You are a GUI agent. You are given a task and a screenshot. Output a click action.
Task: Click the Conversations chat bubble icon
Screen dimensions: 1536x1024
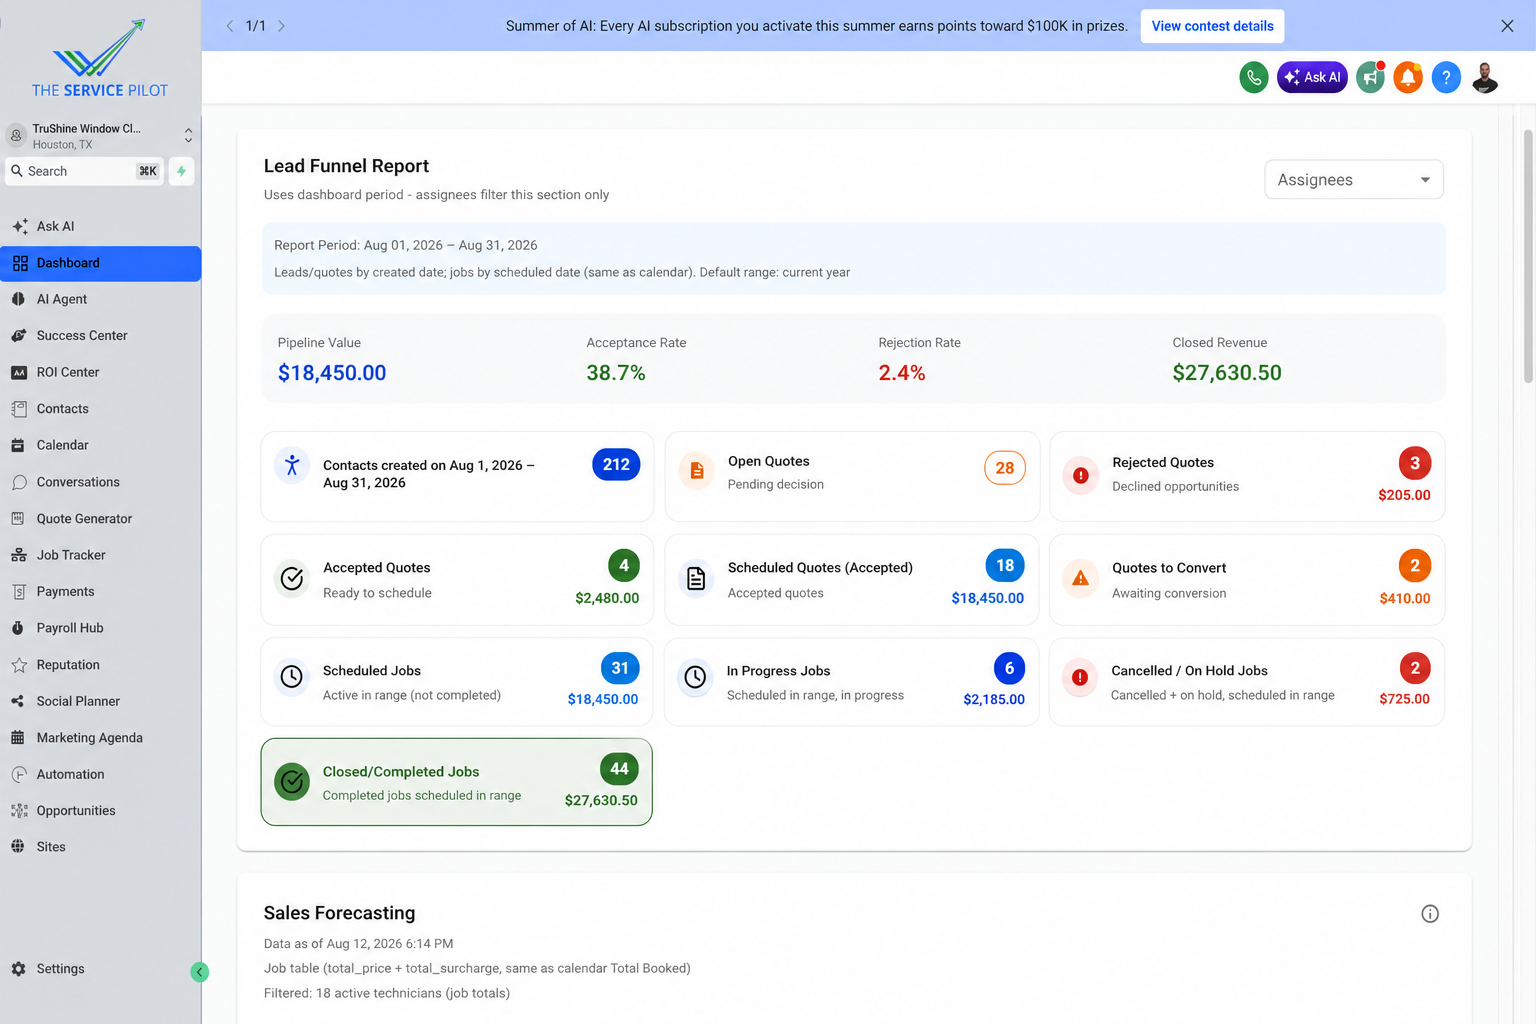coord(18,482)
